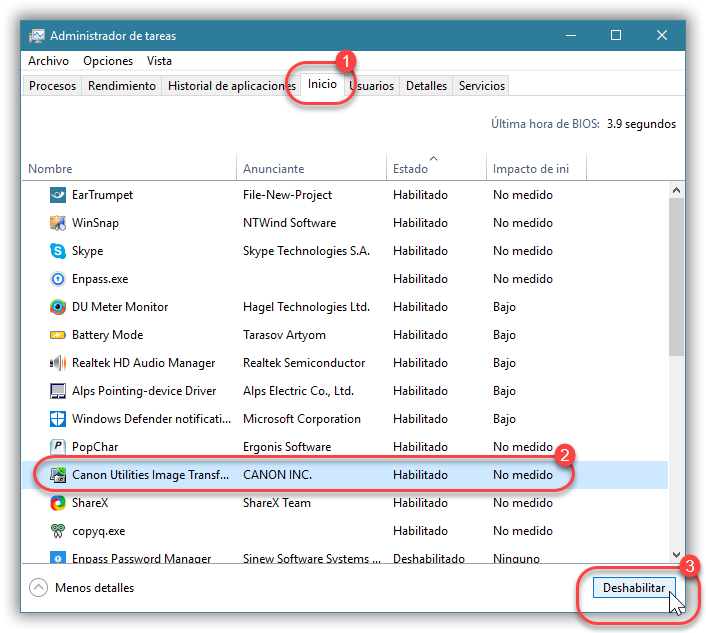
Task: Open the Opciones menu
Action: click(108, 61)
